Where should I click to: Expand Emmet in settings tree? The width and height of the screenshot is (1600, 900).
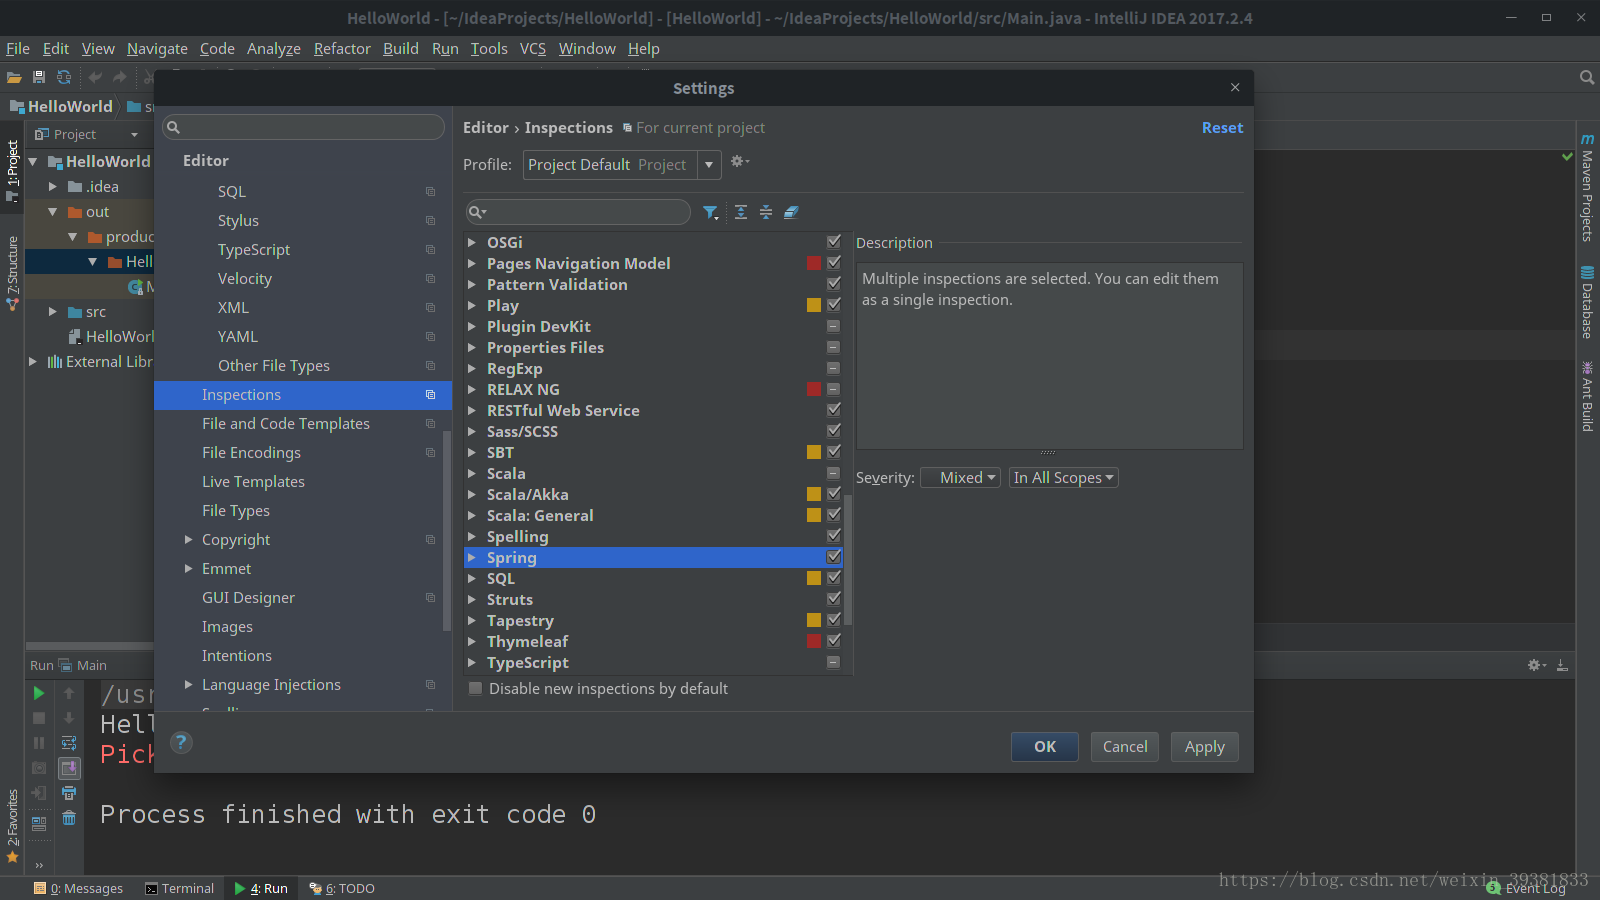(x=188, y=568)
